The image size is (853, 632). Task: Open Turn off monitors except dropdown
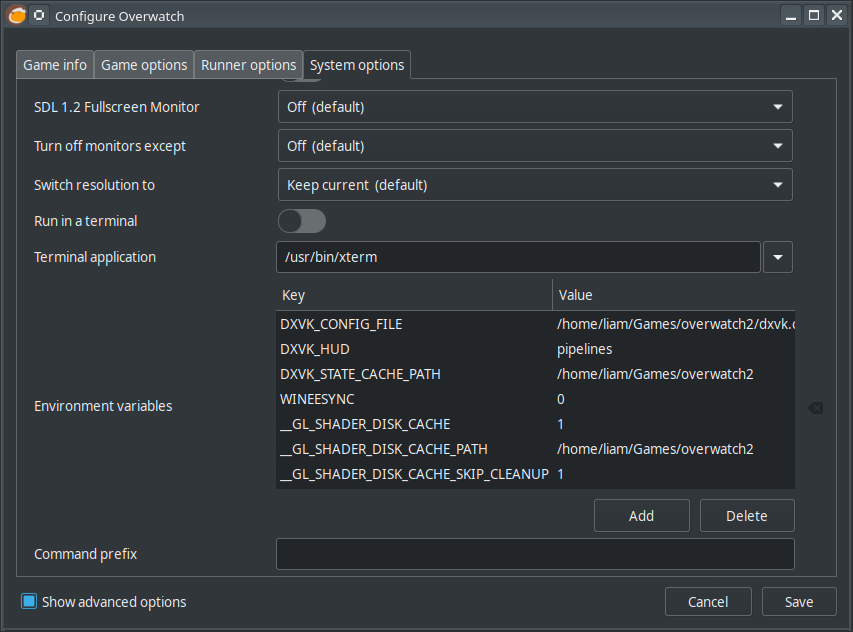(535, 146)
